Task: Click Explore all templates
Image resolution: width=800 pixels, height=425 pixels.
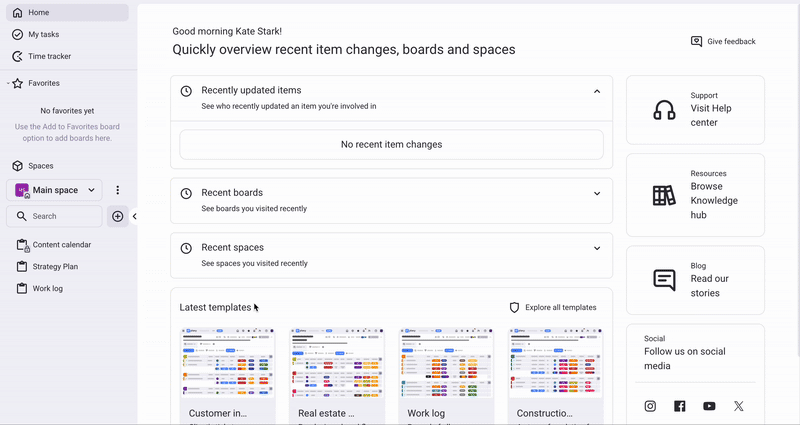Action: tap(553, 308)
